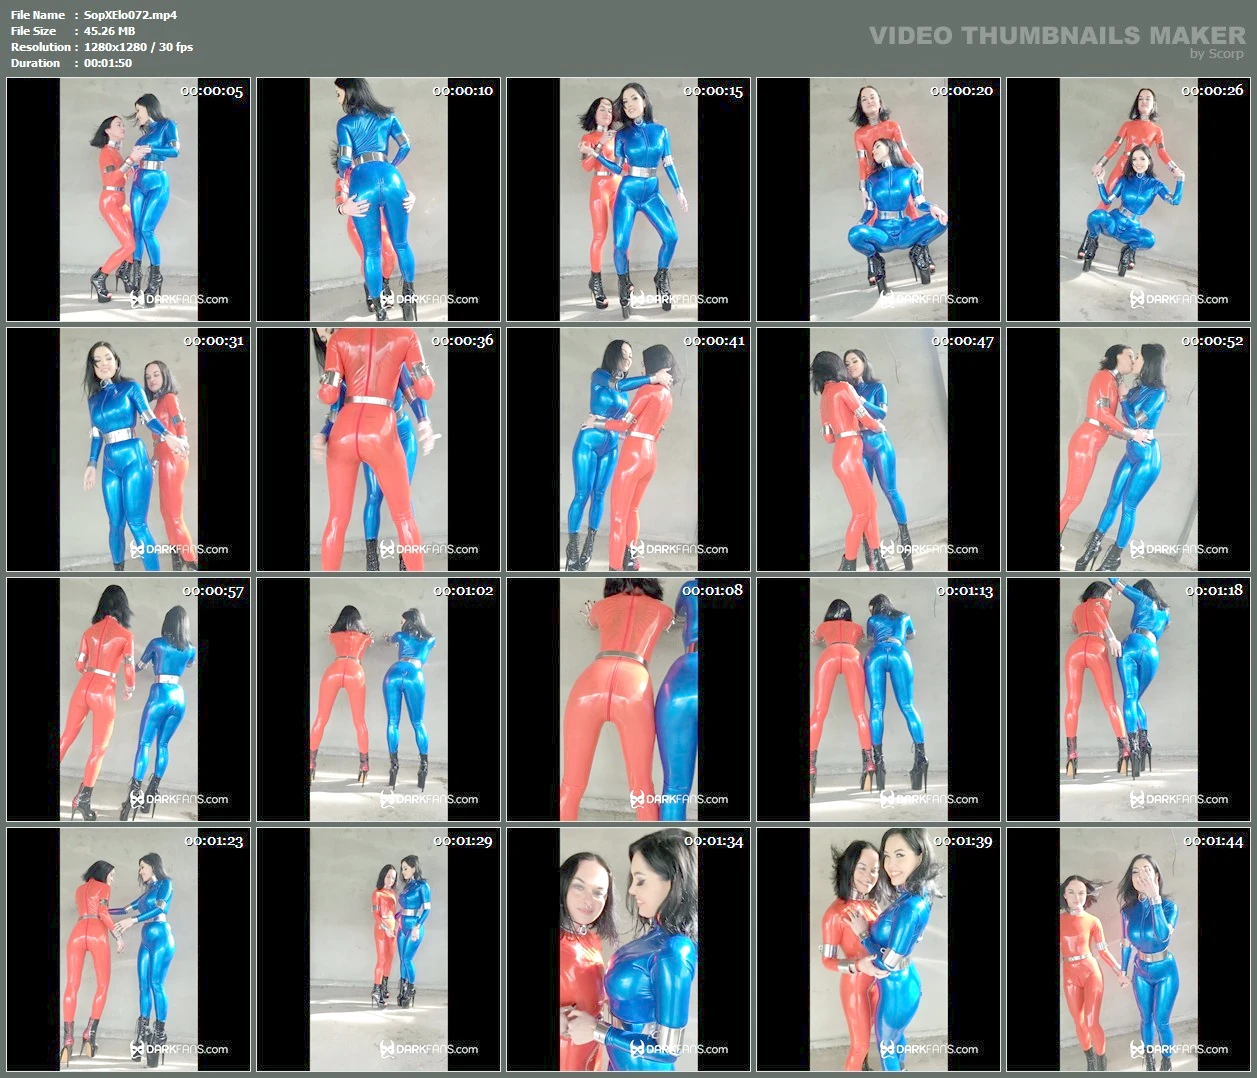Select the thumbnail at 00:00:26
1257x1078 pixels.
[x=1128, y=199]
